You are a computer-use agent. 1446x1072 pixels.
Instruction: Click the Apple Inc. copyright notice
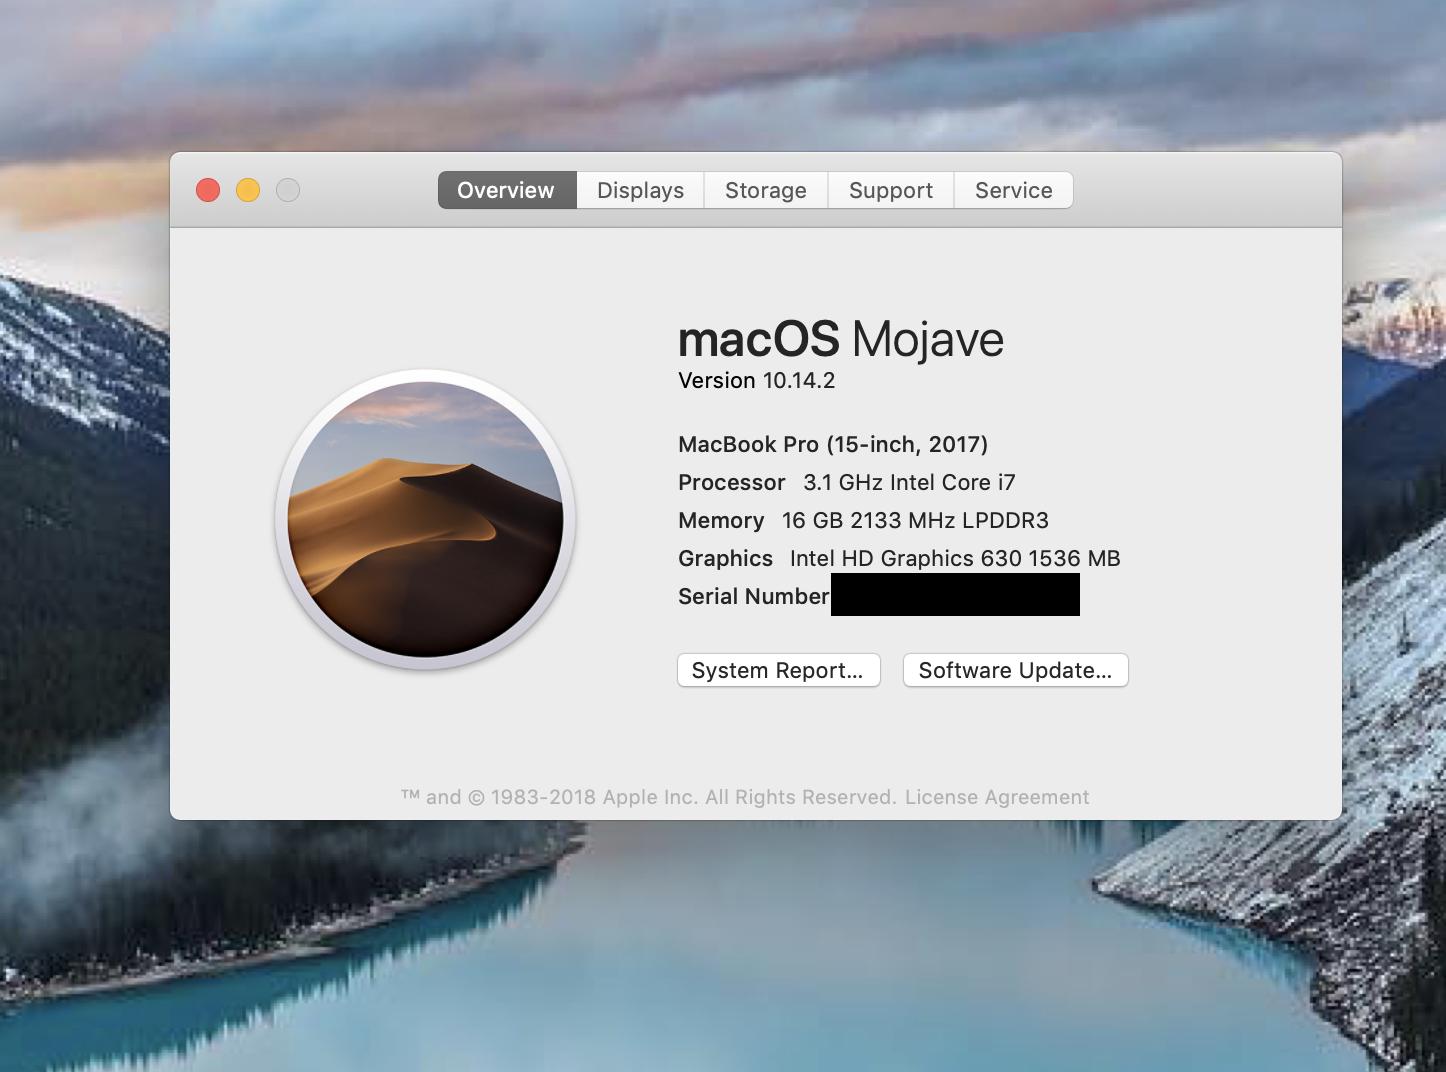coord(648,797)
